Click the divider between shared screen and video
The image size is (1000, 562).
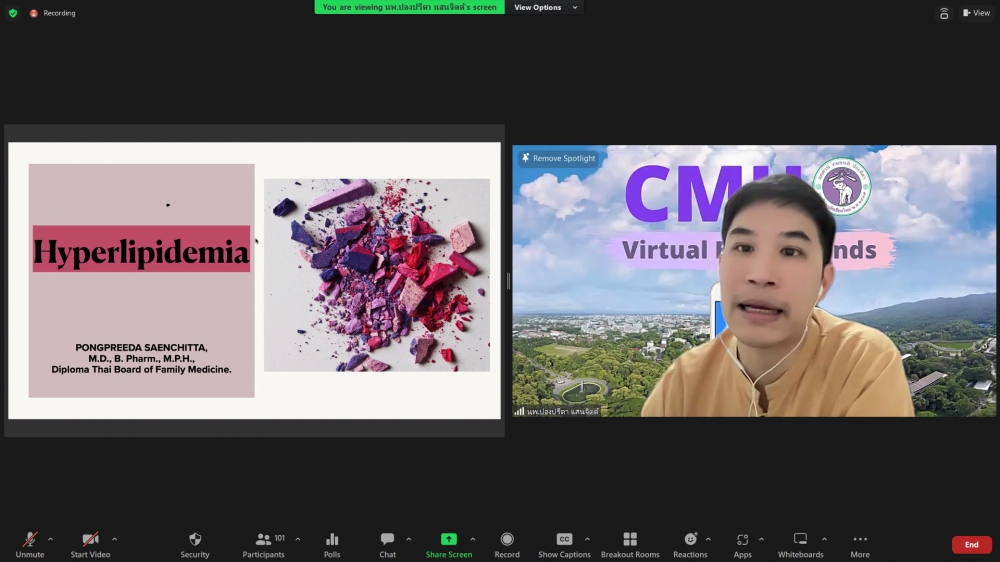508,281
